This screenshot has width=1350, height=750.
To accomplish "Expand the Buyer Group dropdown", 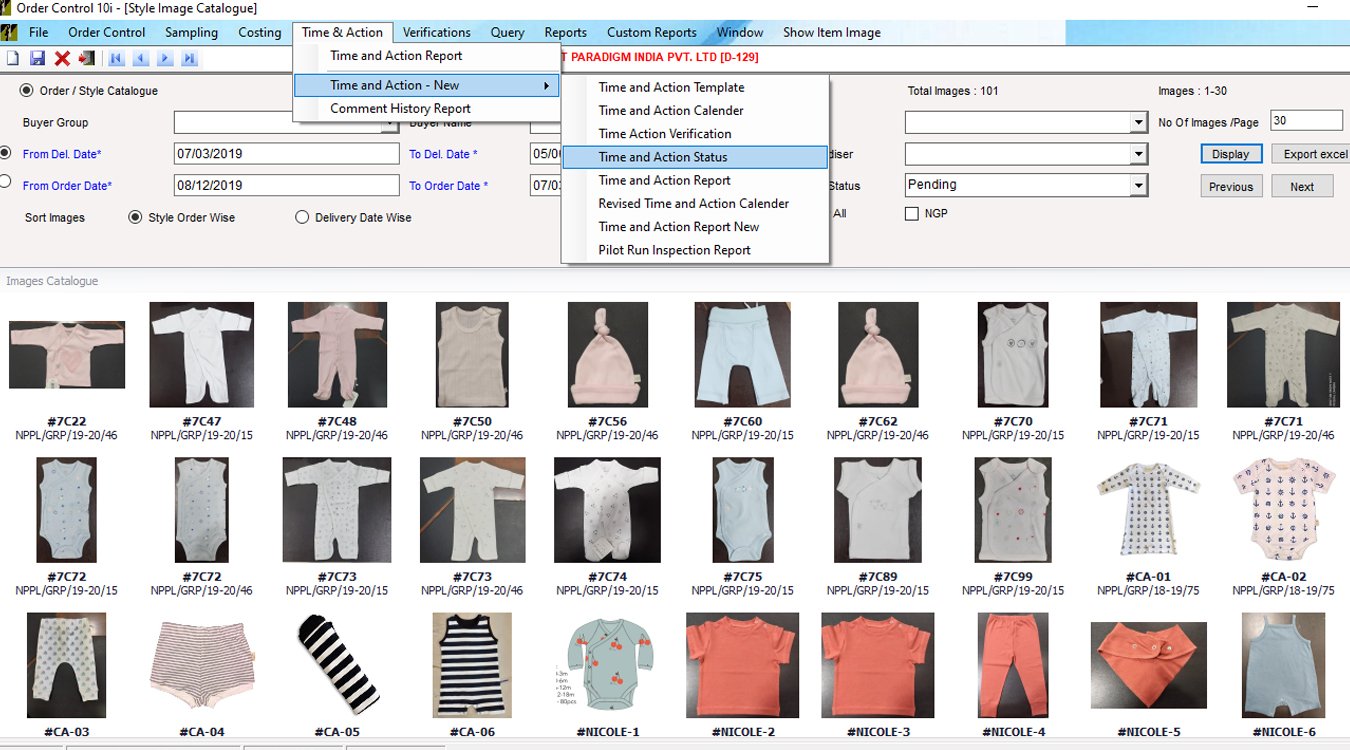I will tap(389, 124).
